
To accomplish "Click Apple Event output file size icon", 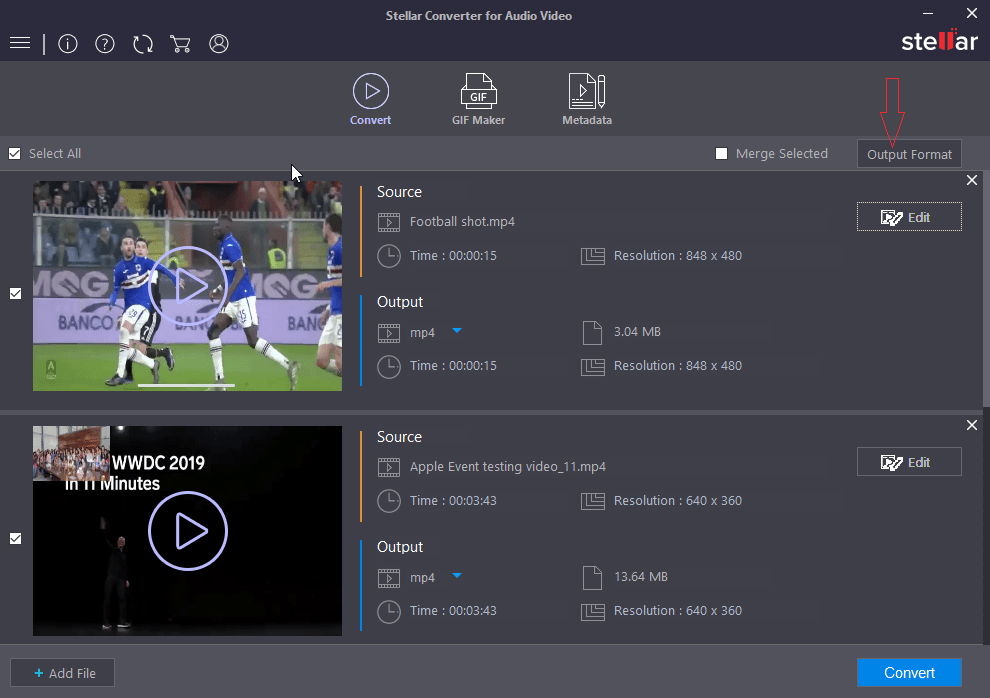I will tap(592, 577).
